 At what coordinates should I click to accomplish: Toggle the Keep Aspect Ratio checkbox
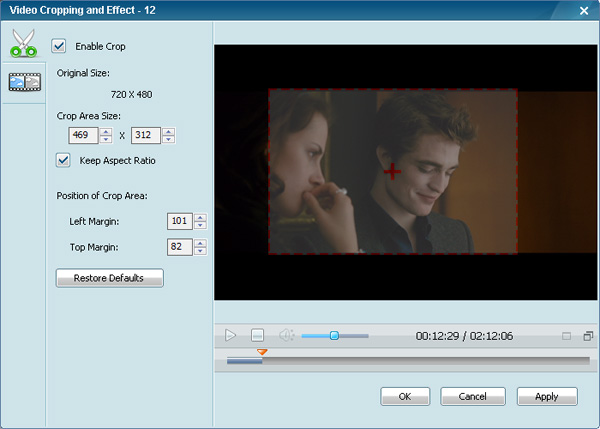(63, 160)
